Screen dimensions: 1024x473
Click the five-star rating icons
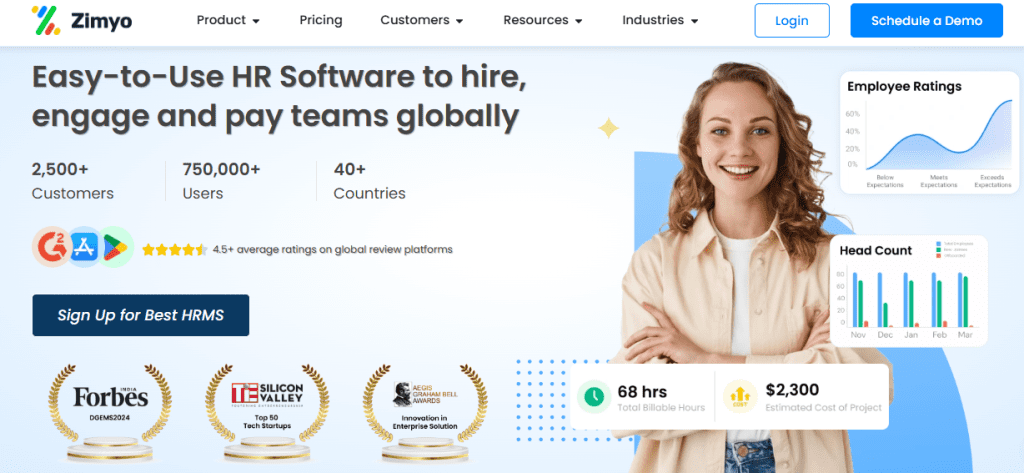click(174, 250)
